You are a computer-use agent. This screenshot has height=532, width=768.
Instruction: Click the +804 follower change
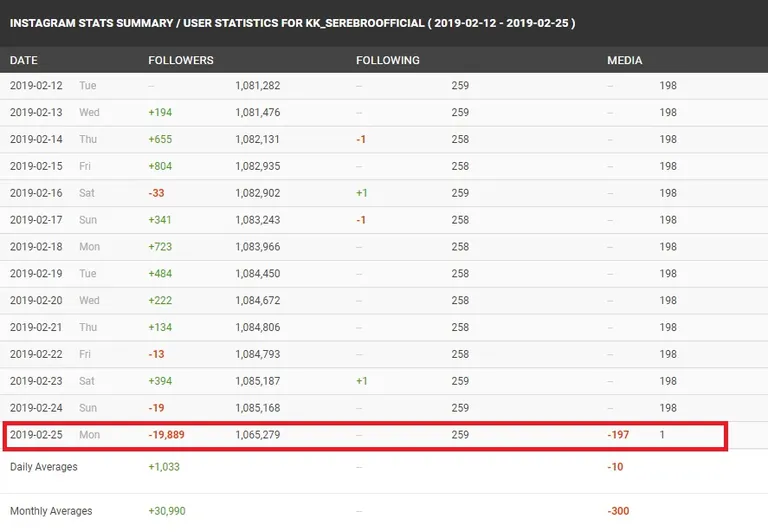coord(160,167)
